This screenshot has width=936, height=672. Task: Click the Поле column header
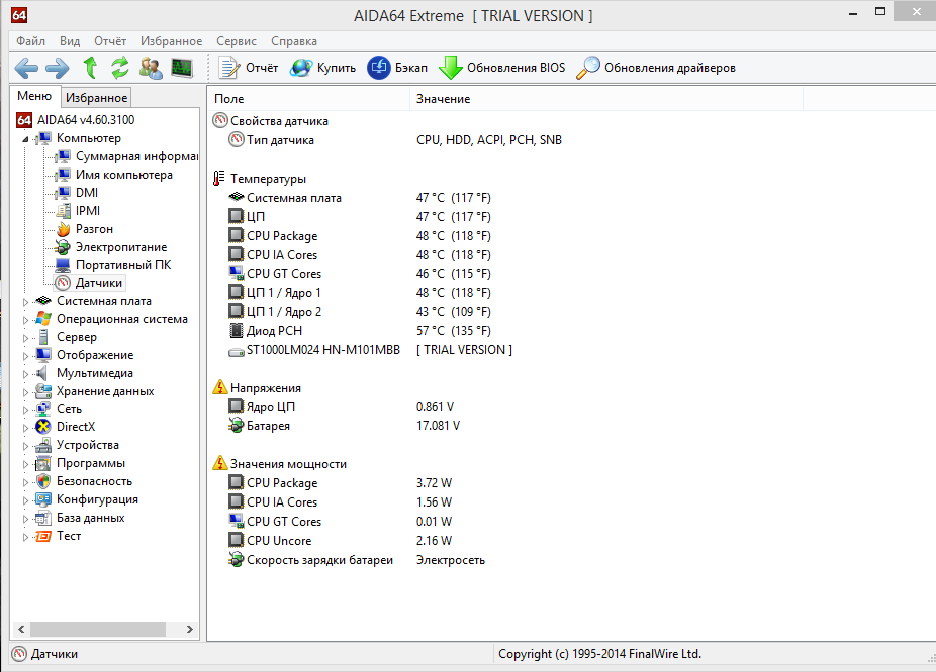[x=309, y=98]
